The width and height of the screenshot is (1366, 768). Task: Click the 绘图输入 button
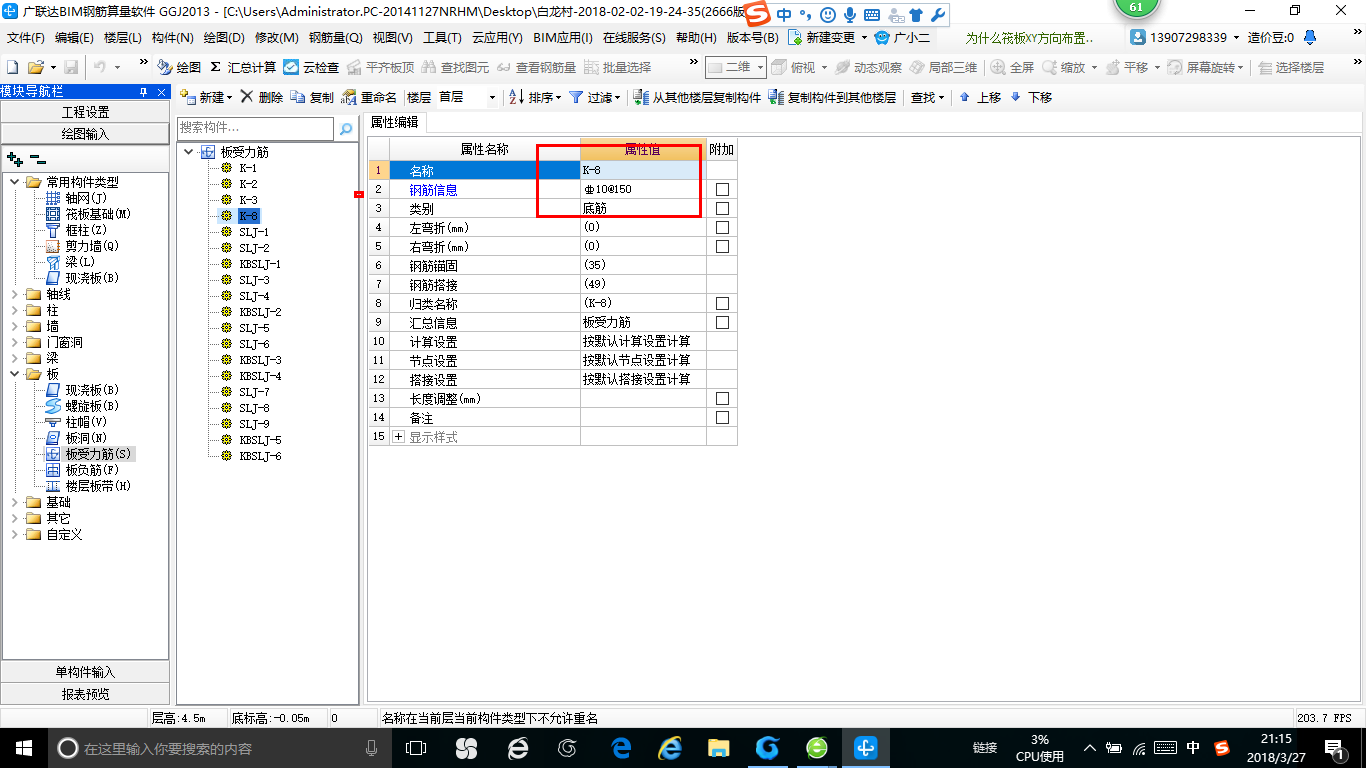tap(85, 133)
